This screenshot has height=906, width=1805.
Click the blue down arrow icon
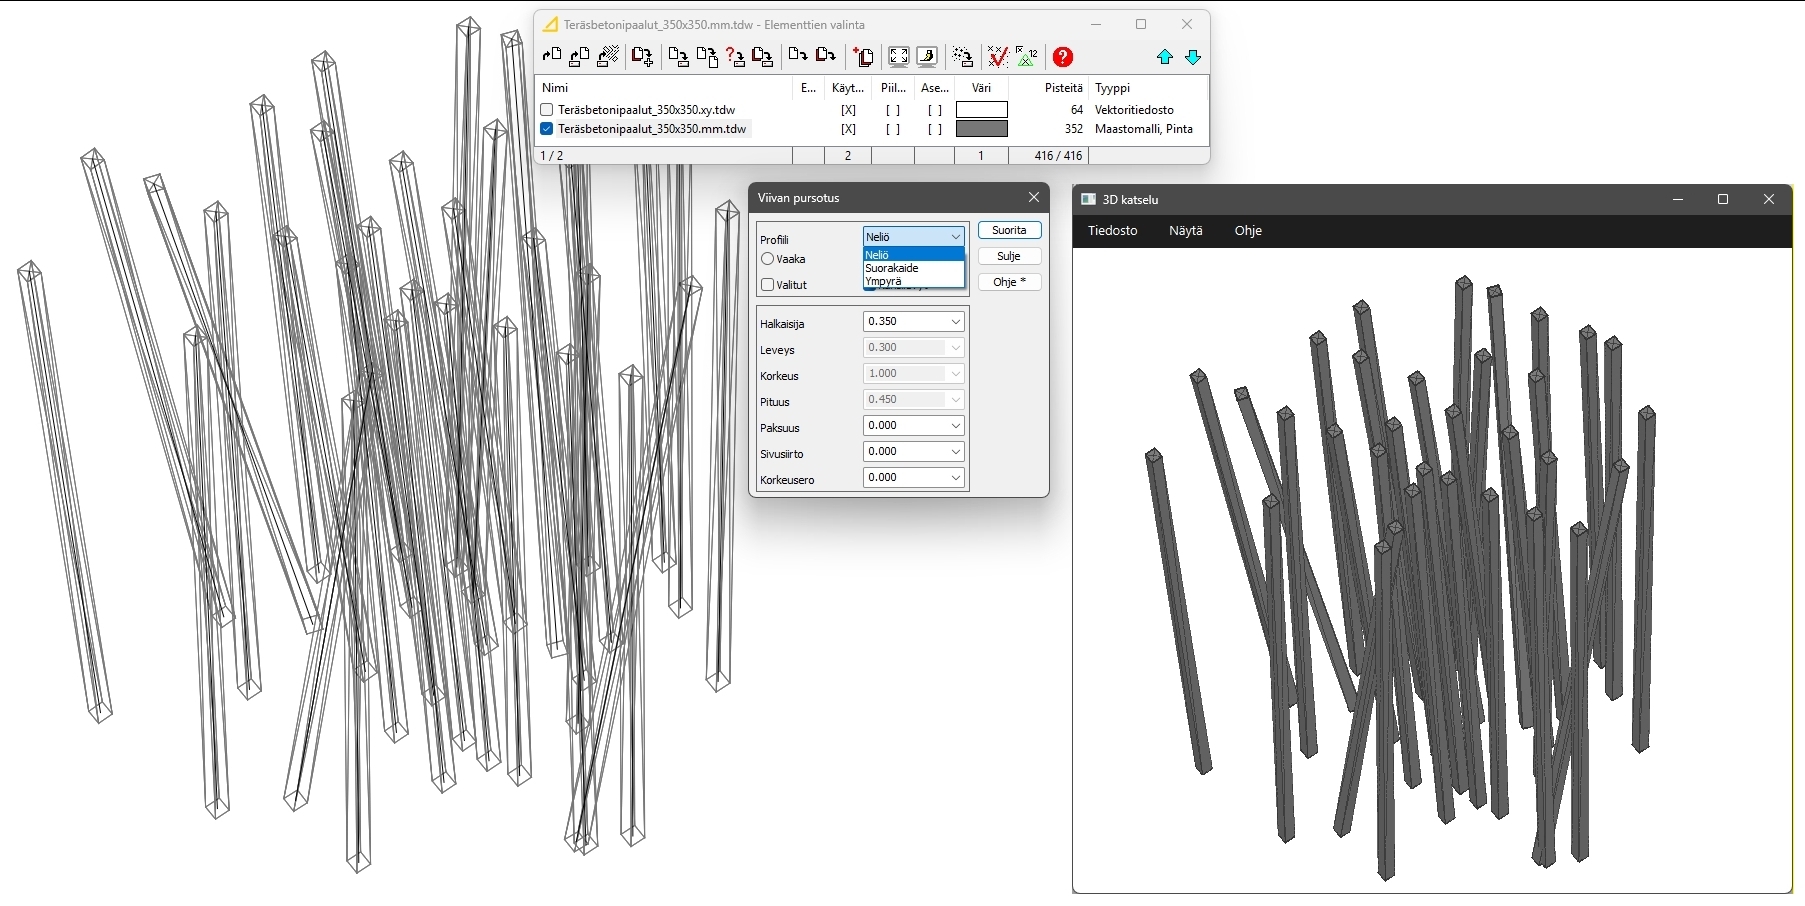point(1193,57)
